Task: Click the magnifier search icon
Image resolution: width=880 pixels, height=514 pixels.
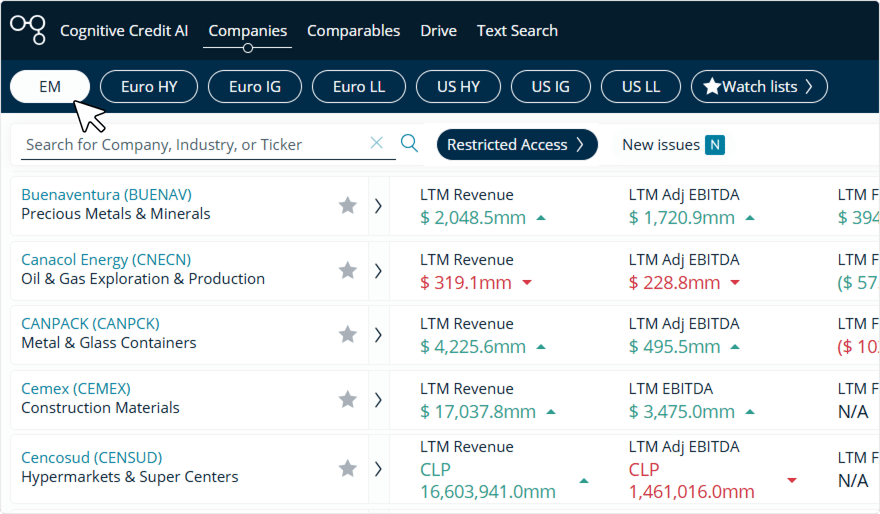Action: tap(409, 144)
